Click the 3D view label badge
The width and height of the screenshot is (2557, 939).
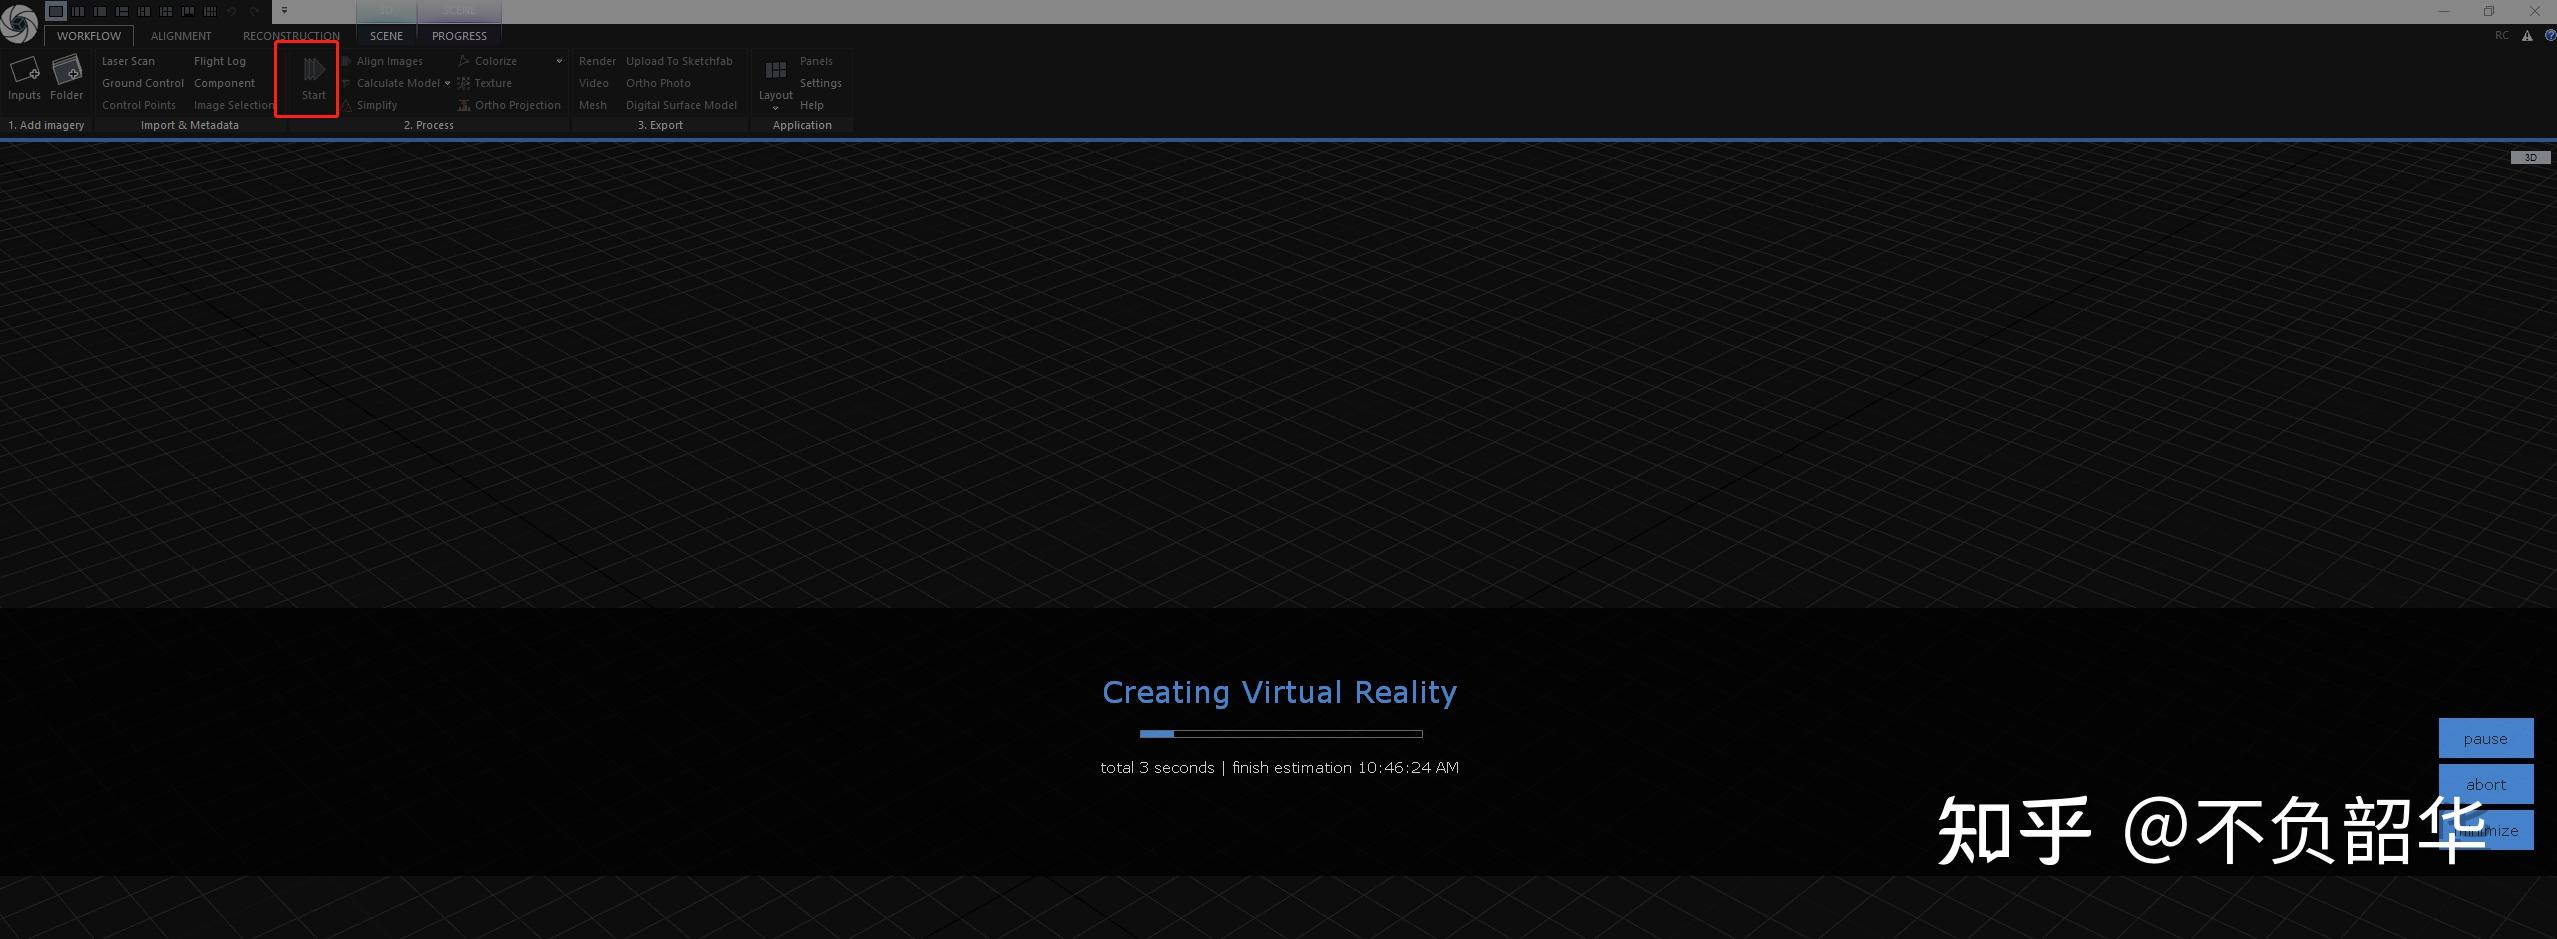[2530, 158]
